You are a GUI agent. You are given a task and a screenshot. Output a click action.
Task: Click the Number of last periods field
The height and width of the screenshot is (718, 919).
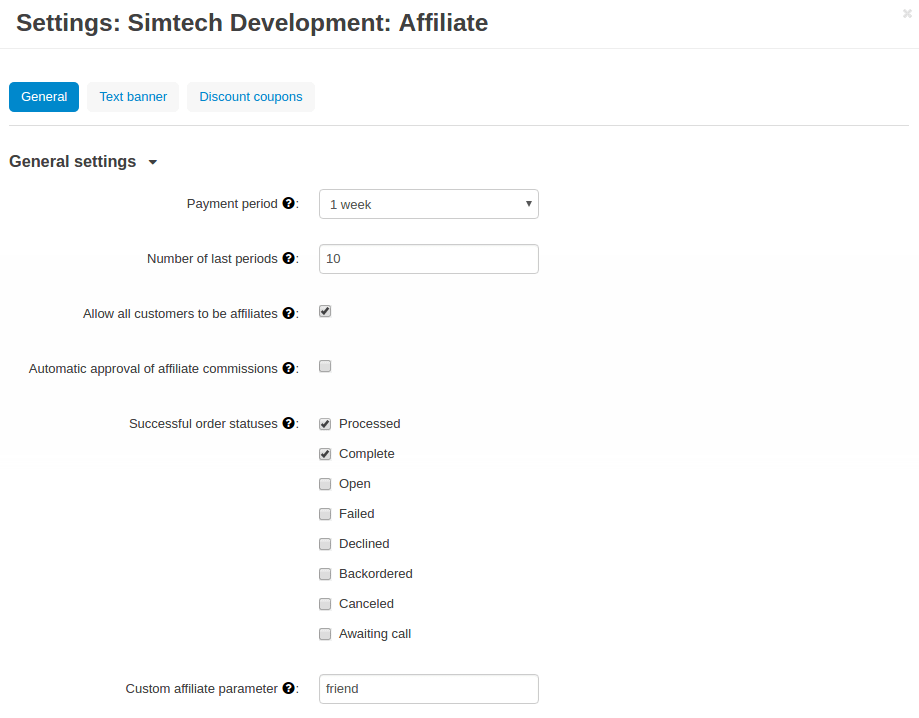[x=428, y=259]
